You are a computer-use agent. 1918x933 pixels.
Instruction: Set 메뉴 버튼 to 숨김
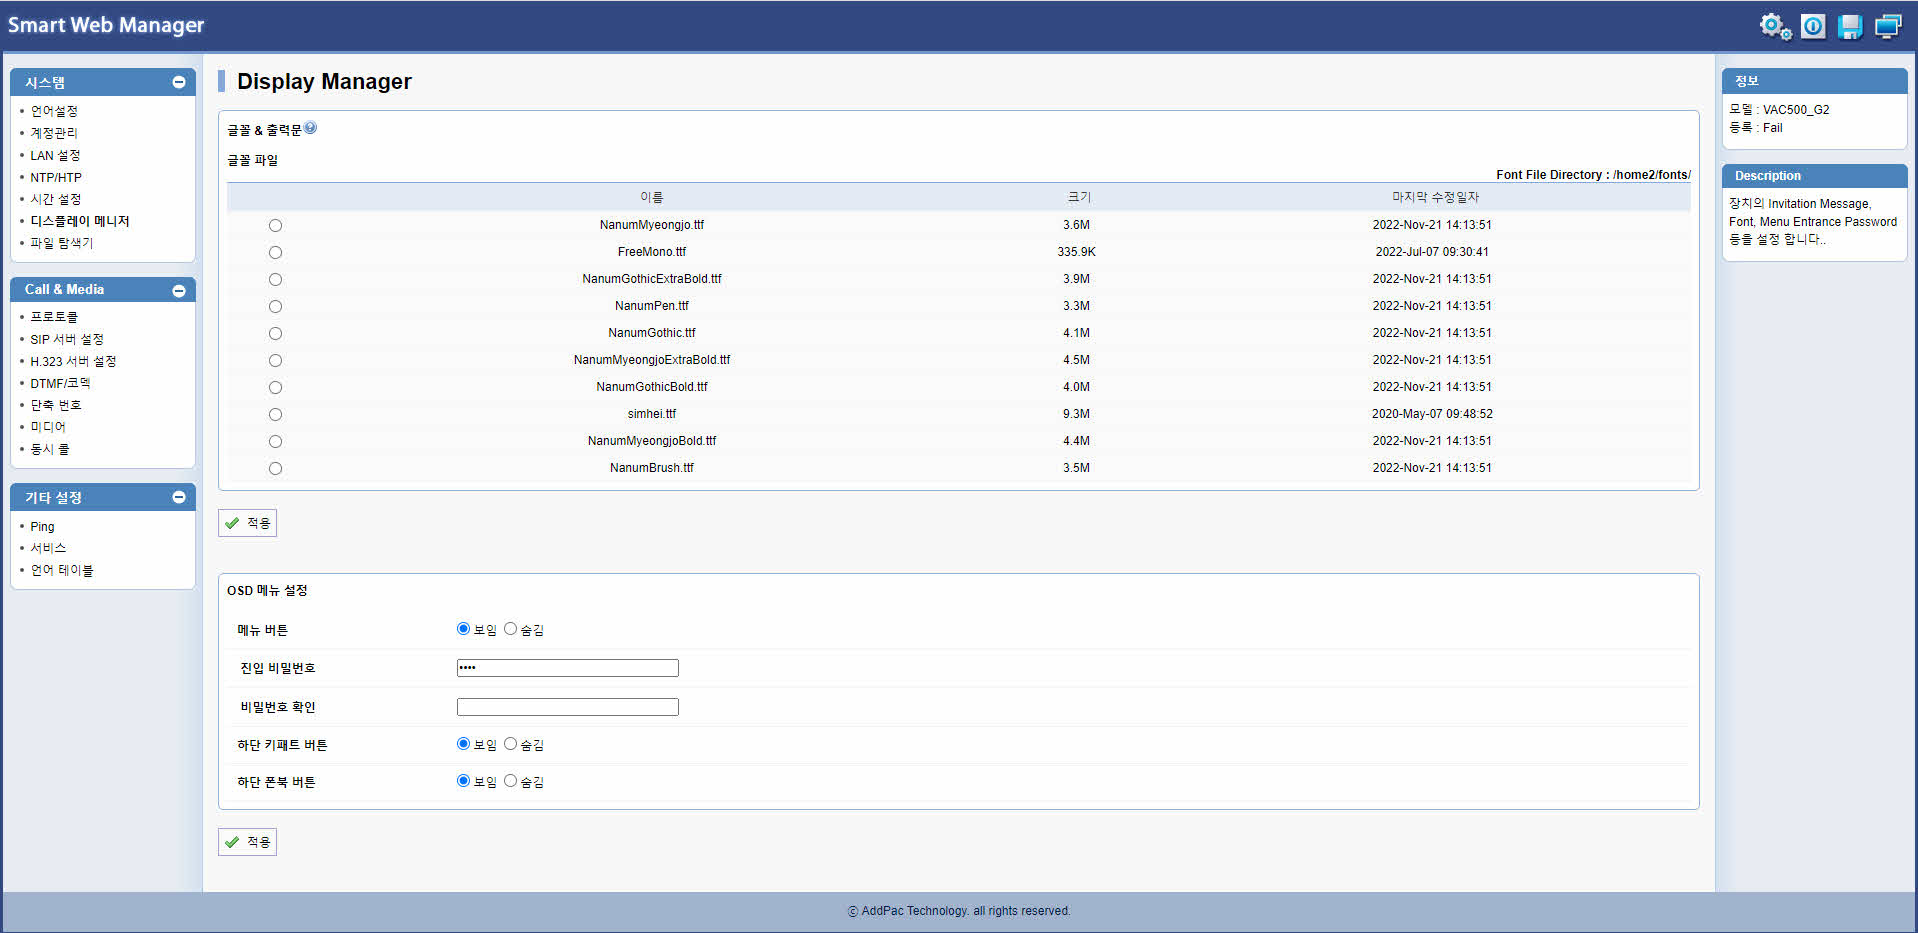(x=510, y=629)
